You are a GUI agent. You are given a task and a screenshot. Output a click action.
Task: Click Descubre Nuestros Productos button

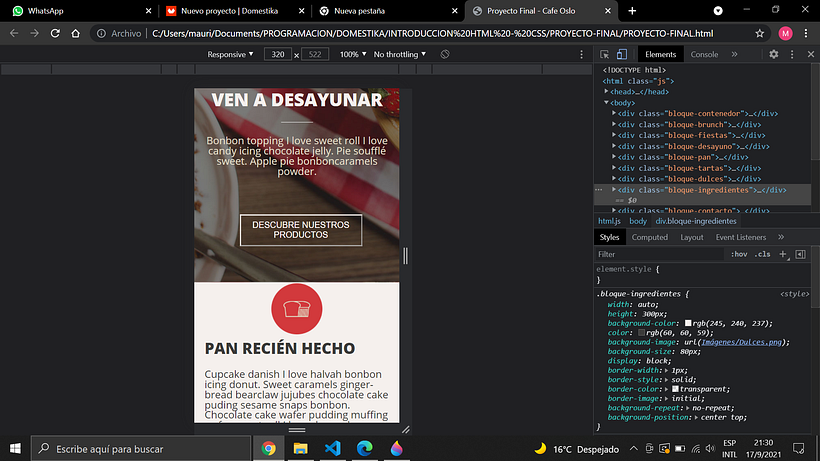pyautogui.click(x=301, y=230)
